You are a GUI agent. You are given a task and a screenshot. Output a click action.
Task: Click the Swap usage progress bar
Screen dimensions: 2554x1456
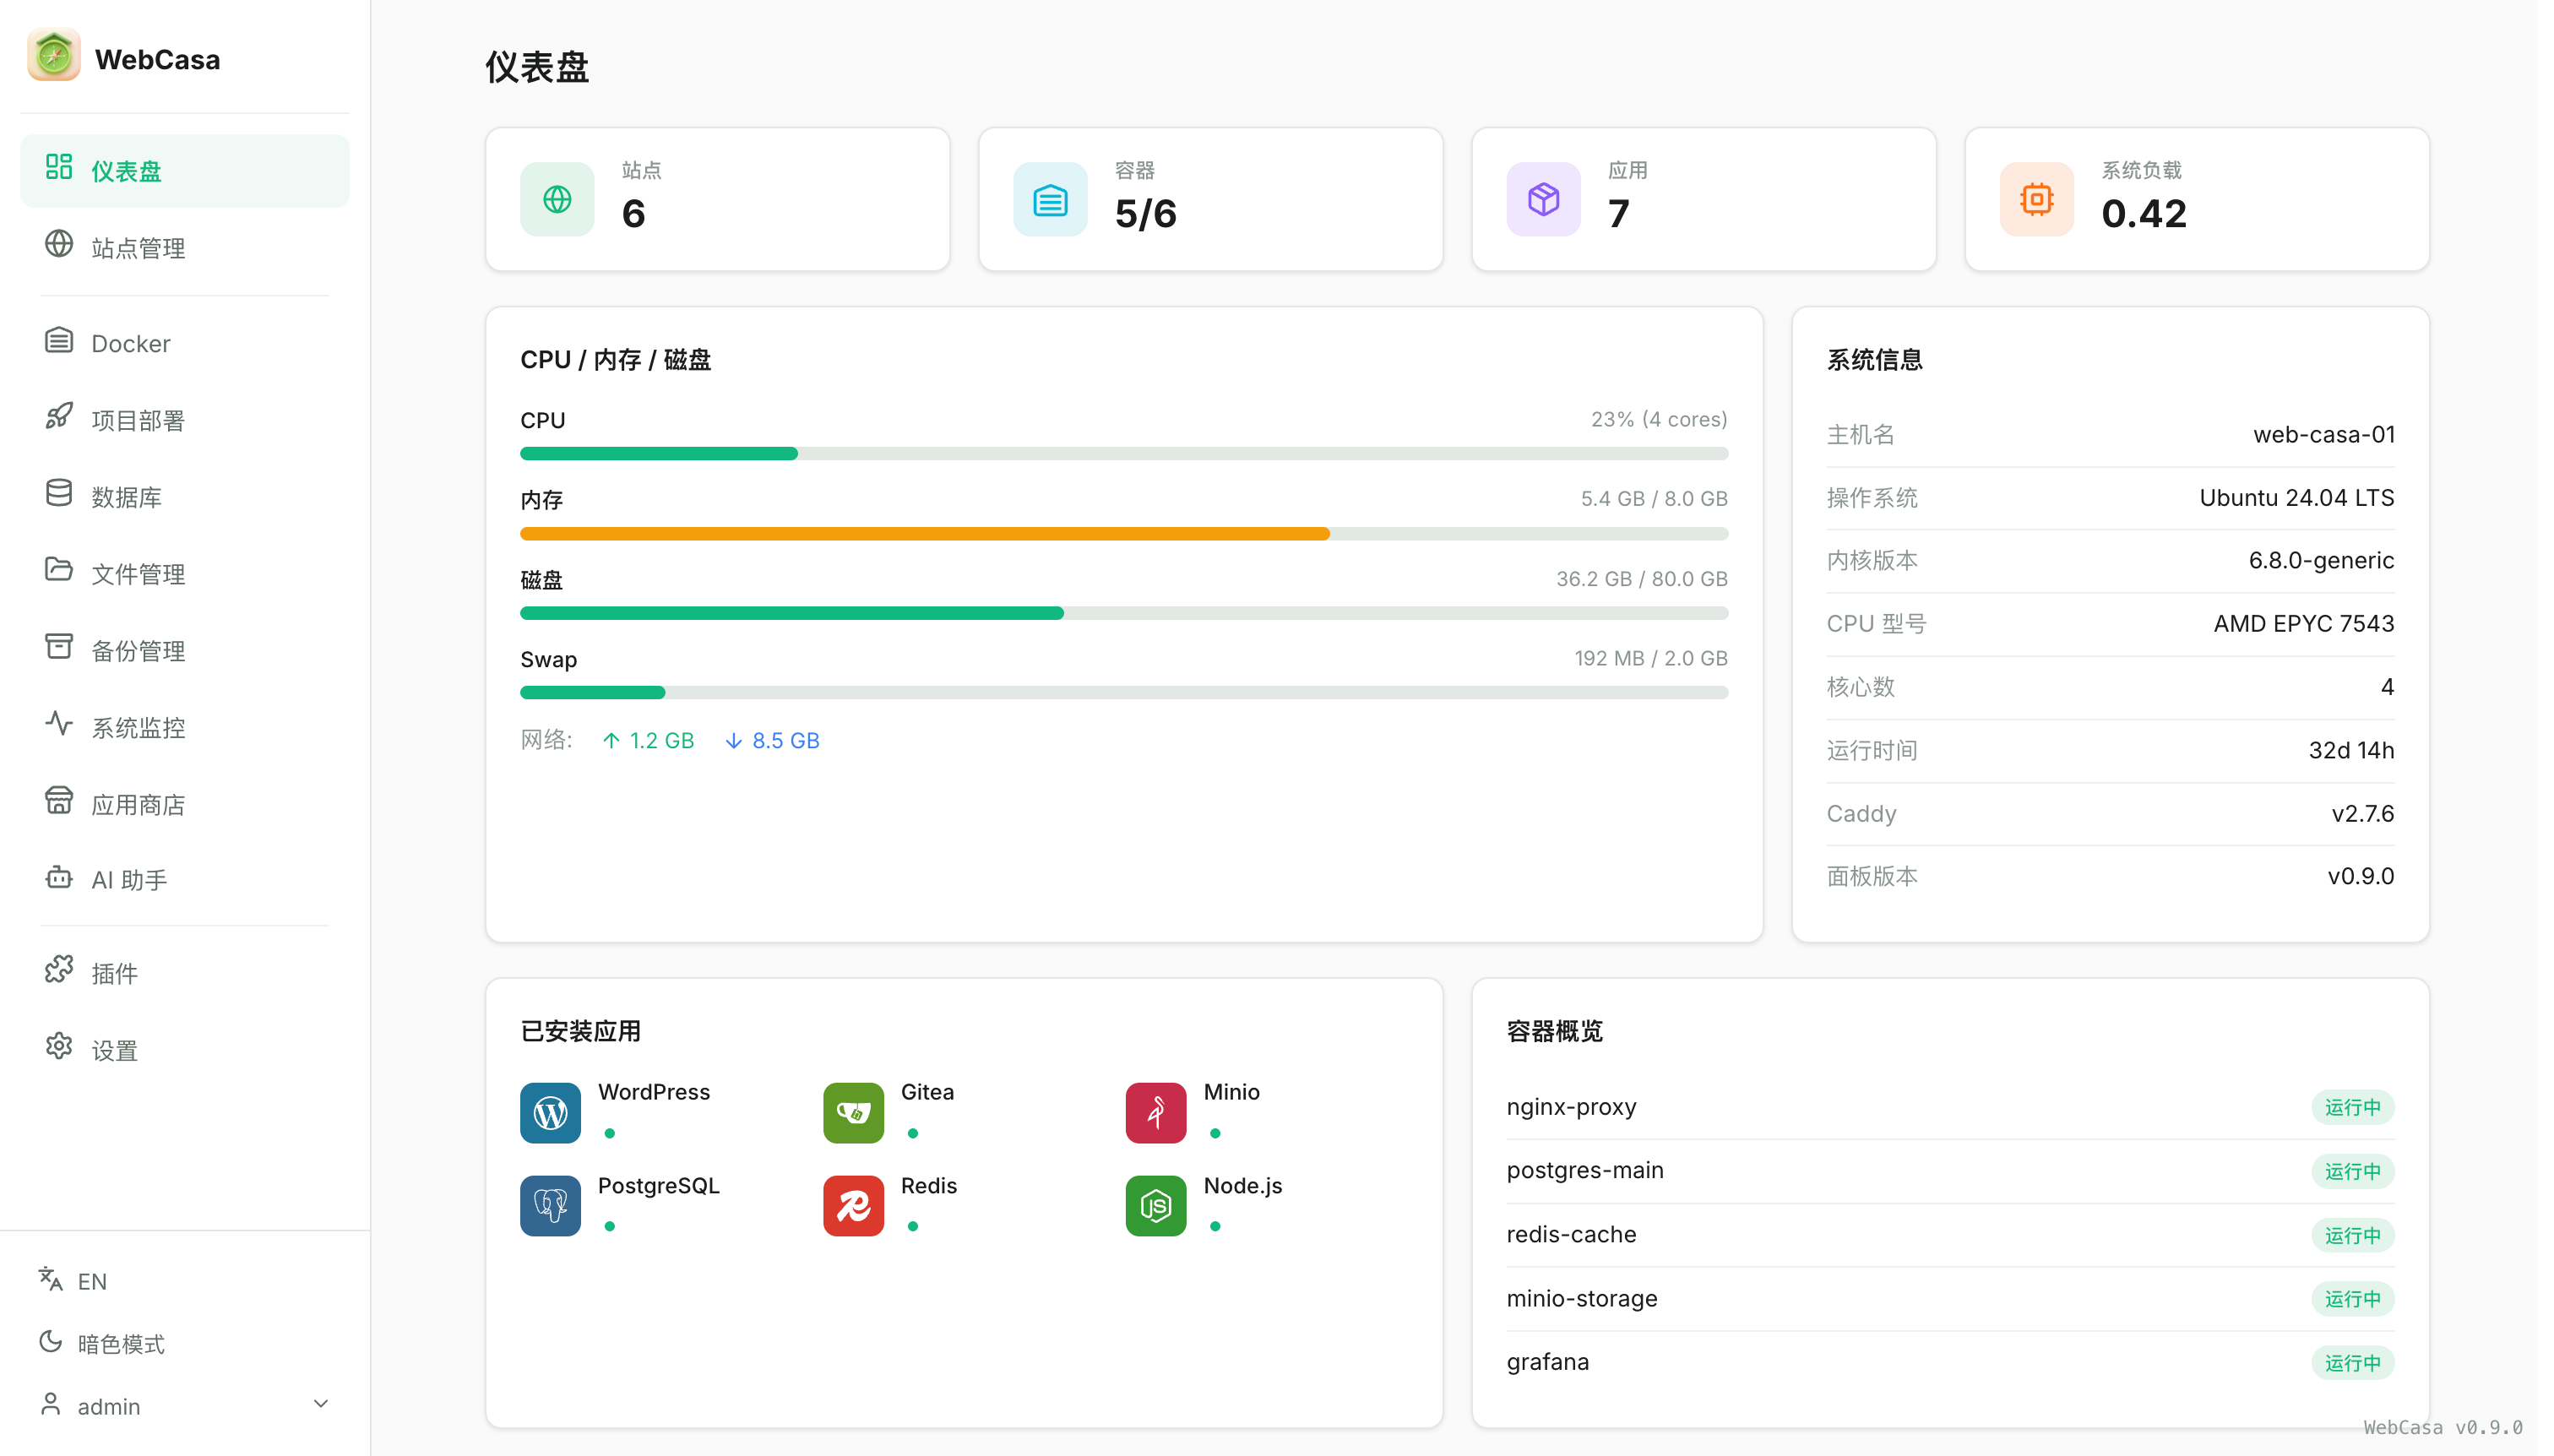1123,692
